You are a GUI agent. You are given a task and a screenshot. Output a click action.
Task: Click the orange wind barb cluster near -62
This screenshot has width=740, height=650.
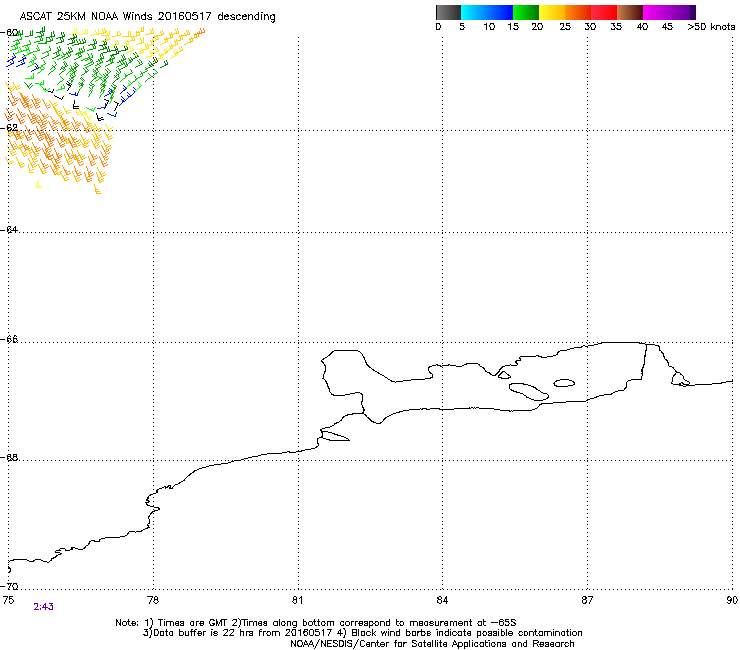57,139
